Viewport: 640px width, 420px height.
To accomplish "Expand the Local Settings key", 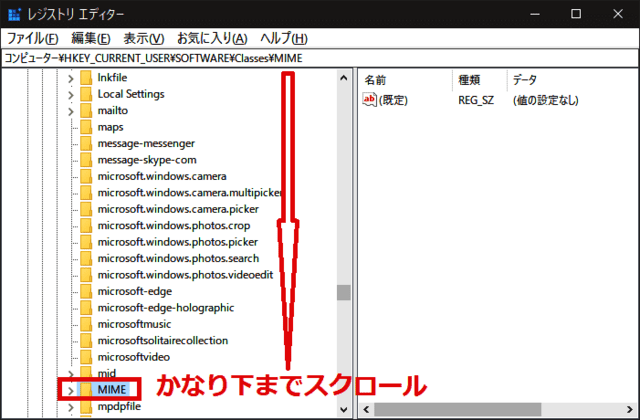I will (x=70, y=94).
